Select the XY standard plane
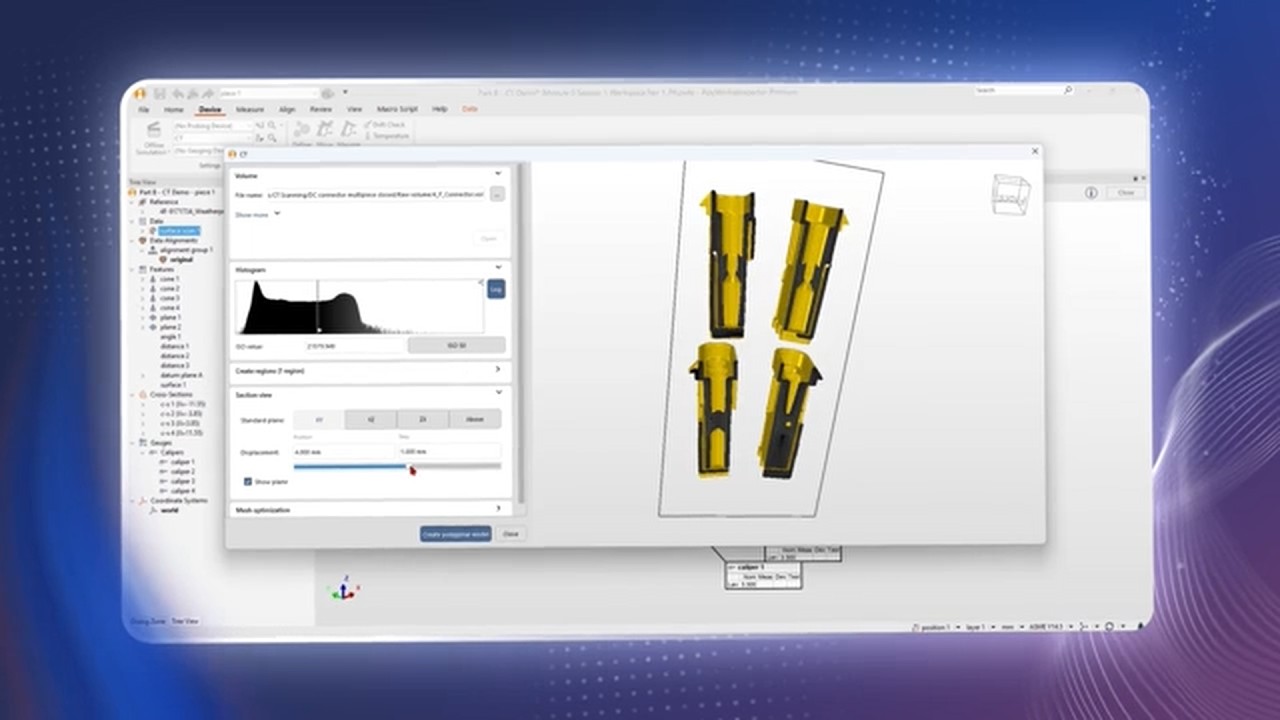This screenshot has width=1280, height=720. pyautogui.click(x=319, y=420)
